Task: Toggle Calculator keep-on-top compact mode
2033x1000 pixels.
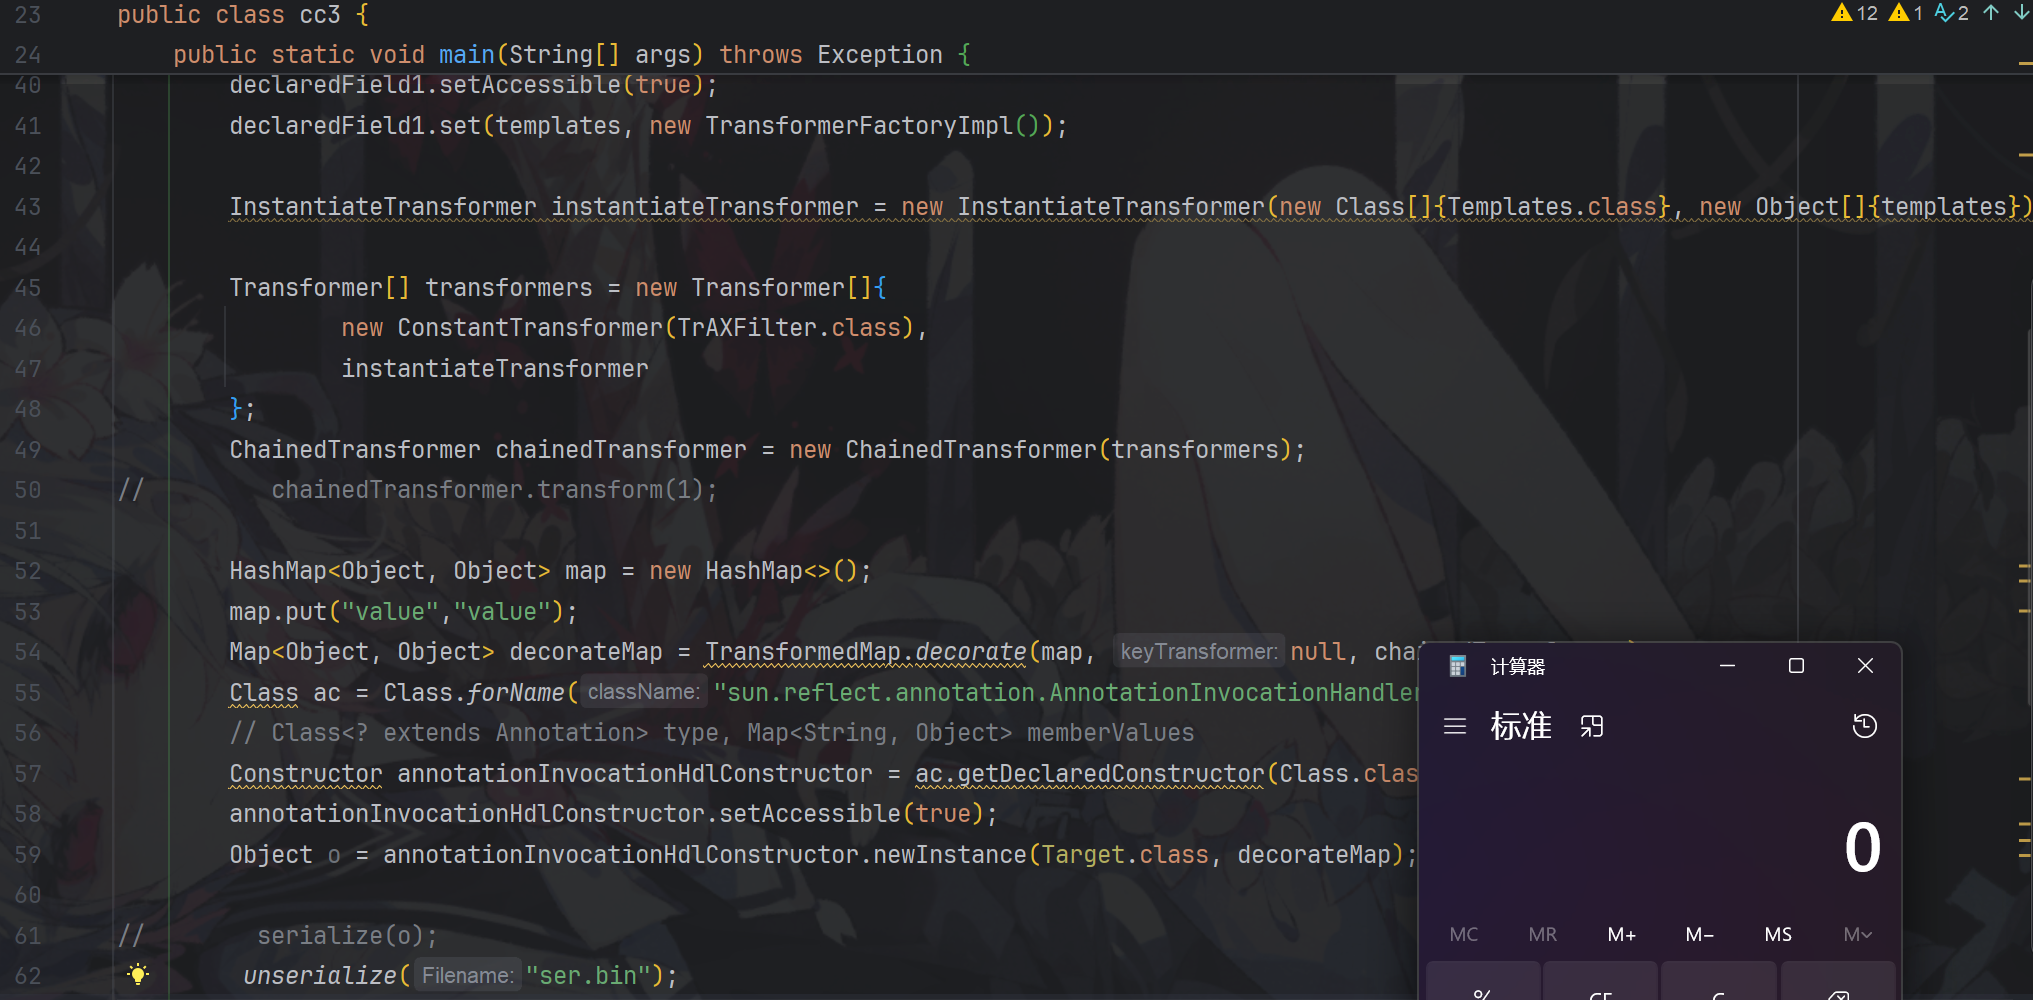Action: [1591, 726]
